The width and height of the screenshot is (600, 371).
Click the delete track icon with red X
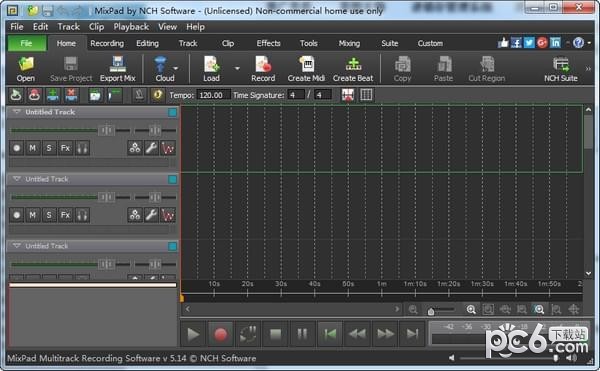(71, 94)
